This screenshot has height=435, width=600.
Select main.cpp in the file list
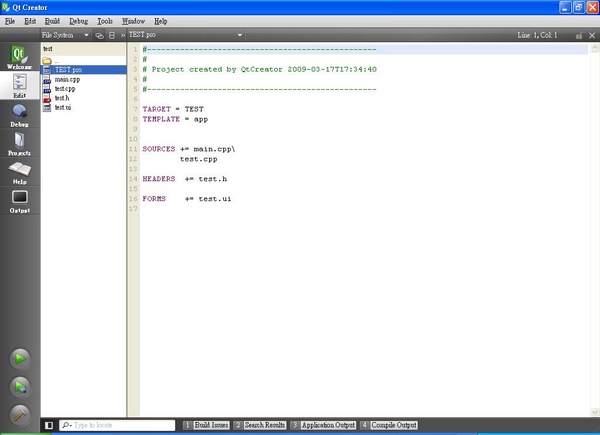tap(67, 79)
